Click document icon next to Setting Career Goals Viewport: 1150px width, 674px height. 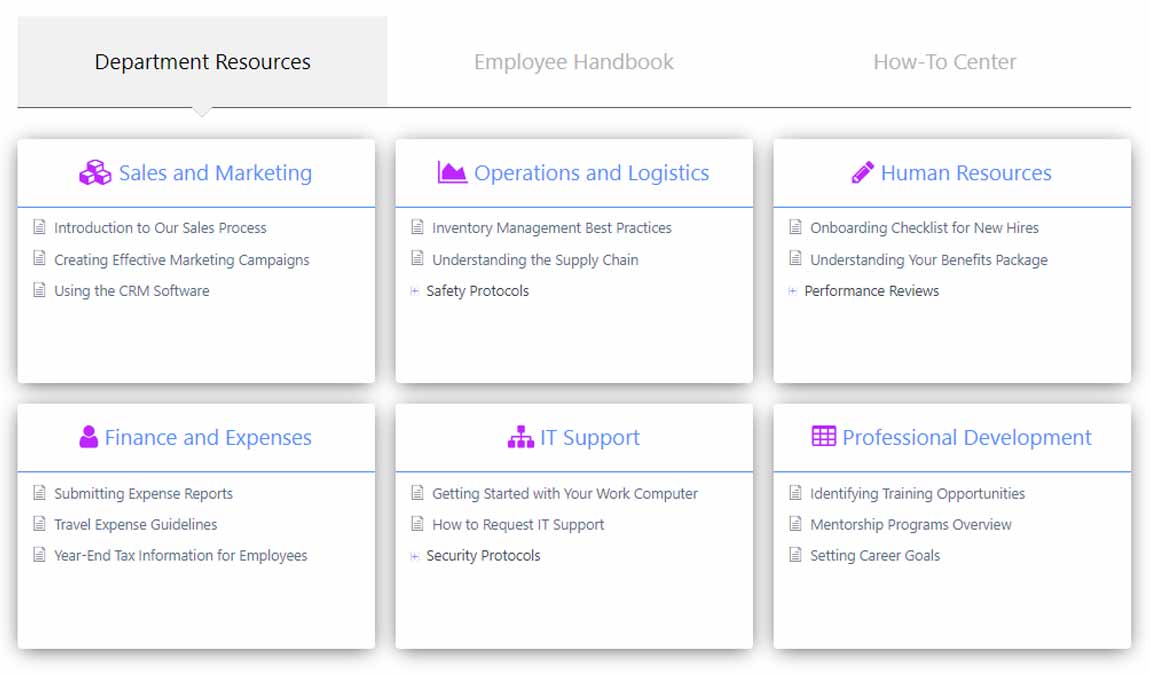[x=796, y=555]
